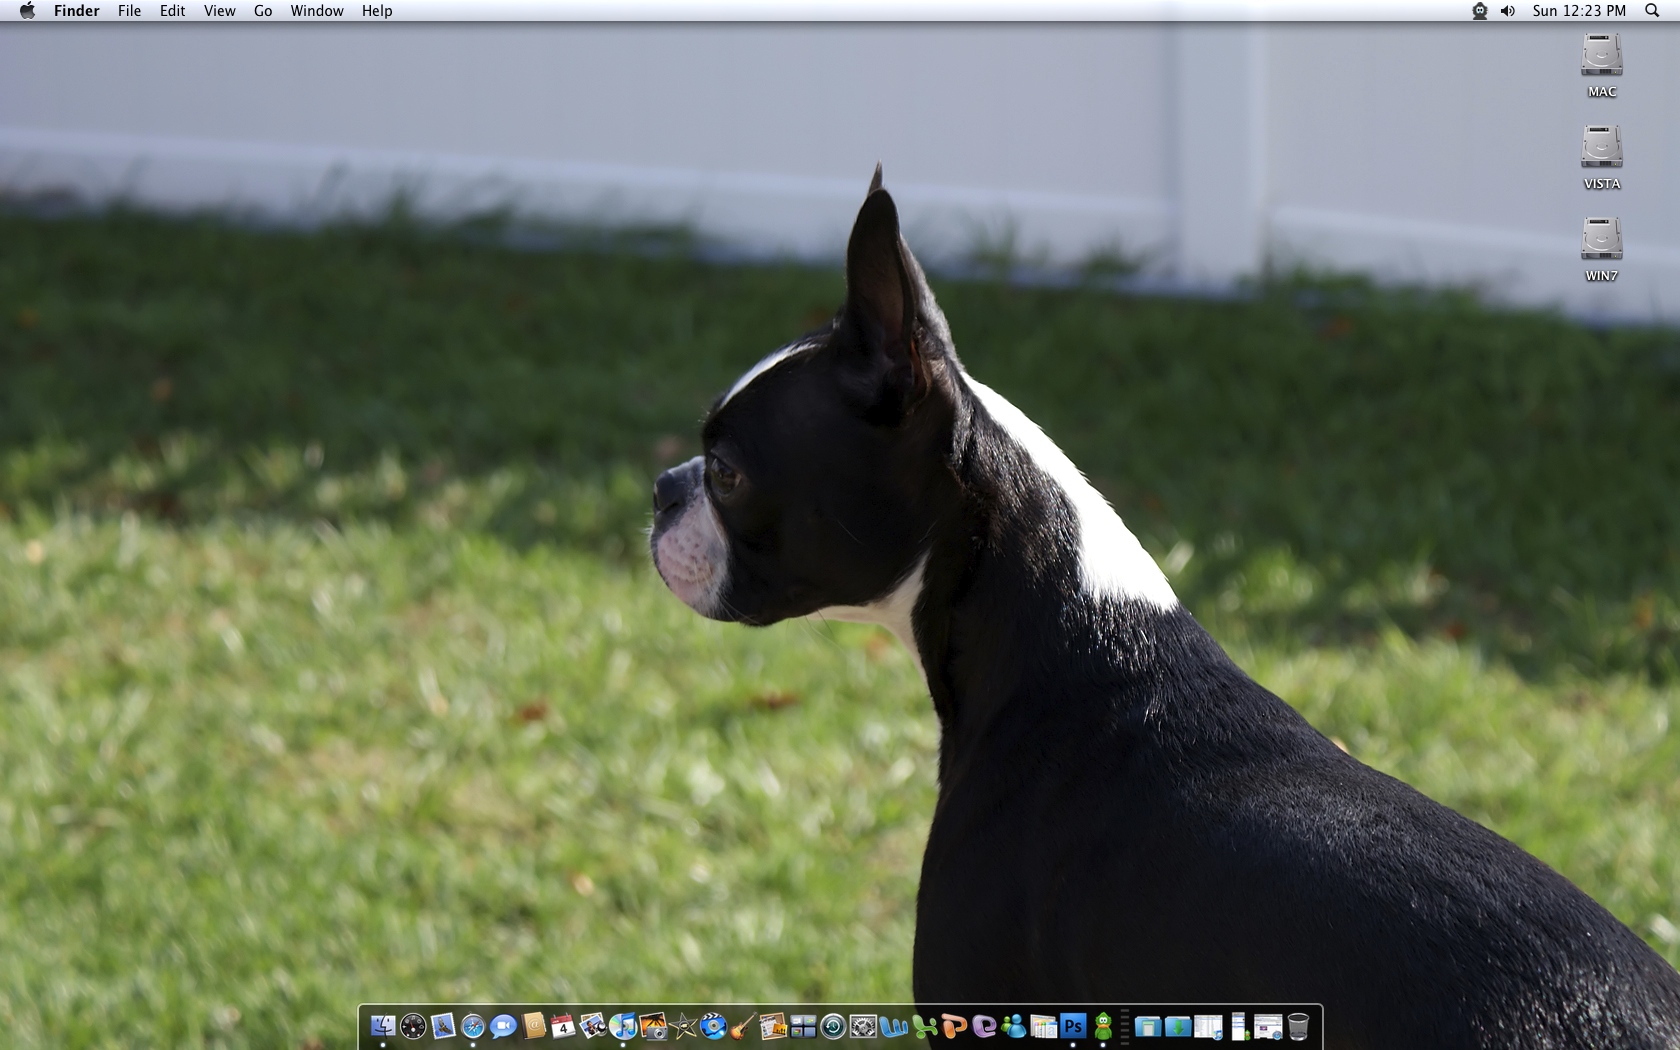The width and height of the screenshot is (1680, 1050).
Task: Restore minimized Safari window from Dock
Action: pyautogui.click(x=1268, y=1026)
